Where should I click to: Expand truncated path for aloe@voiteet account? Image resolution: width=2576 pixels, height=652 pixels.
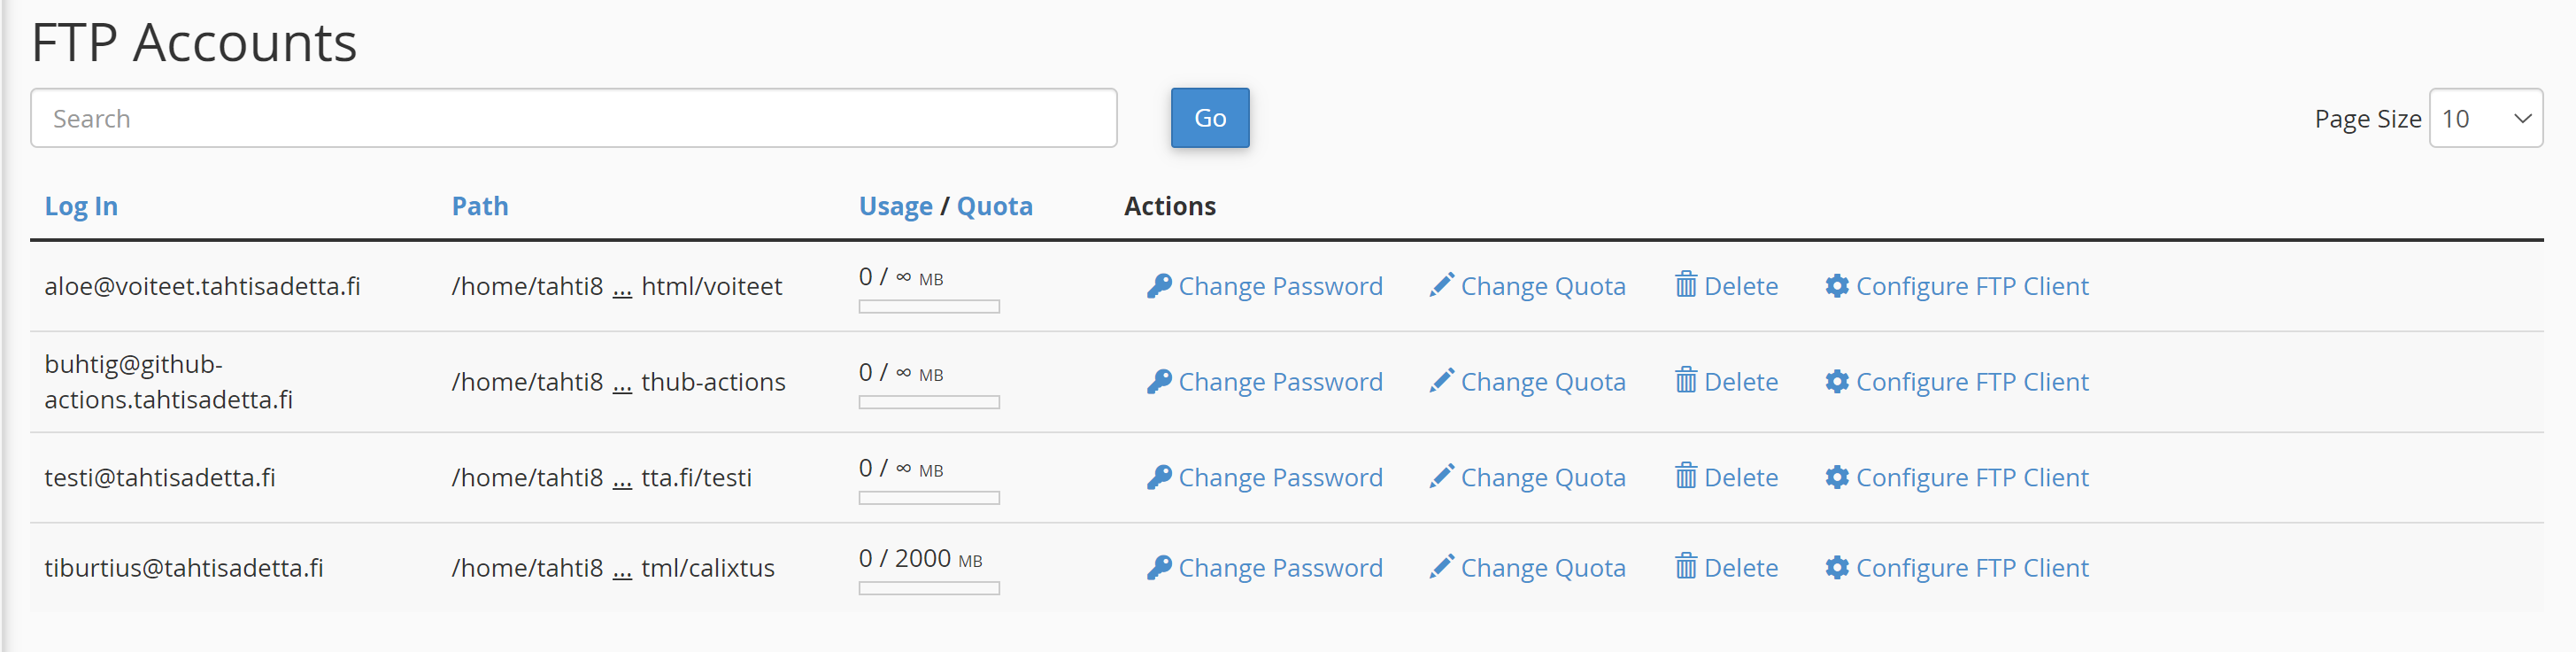[x=622, y=288]
